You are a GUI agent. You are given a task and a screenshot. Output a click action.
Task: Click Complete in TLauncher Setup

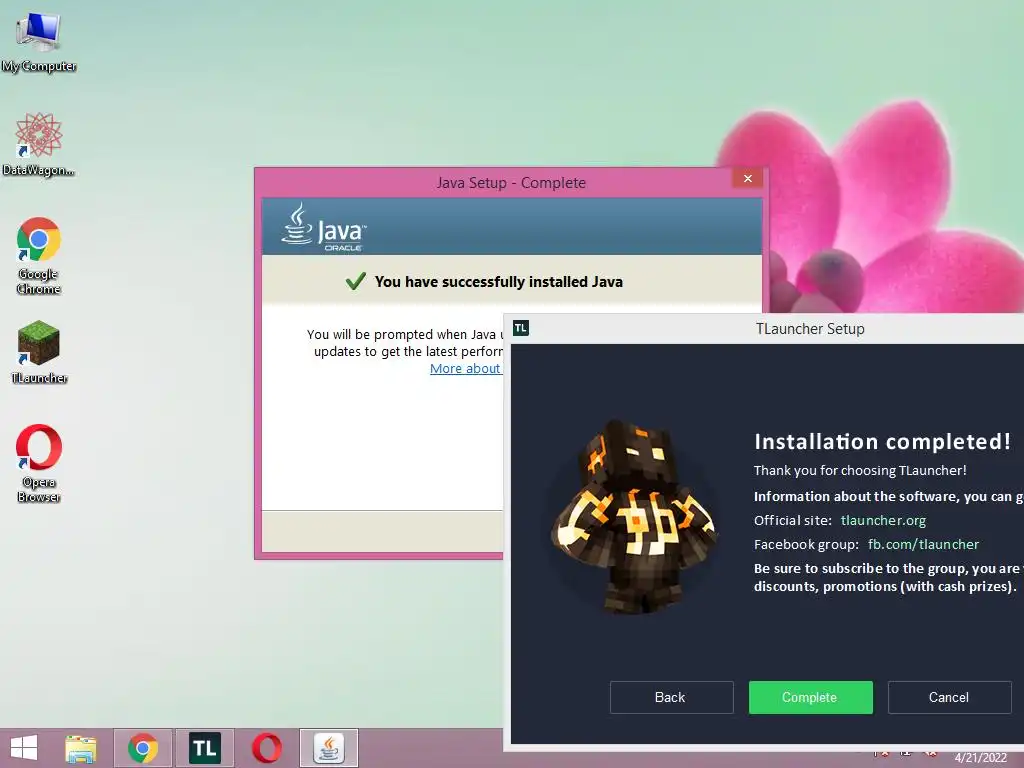point(810,697)
